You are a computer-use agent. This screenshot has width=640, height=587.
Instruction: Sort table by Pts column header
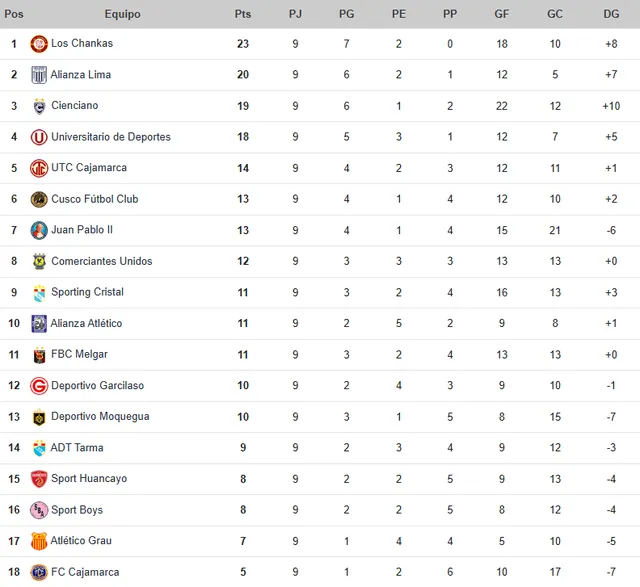[243, 14]
